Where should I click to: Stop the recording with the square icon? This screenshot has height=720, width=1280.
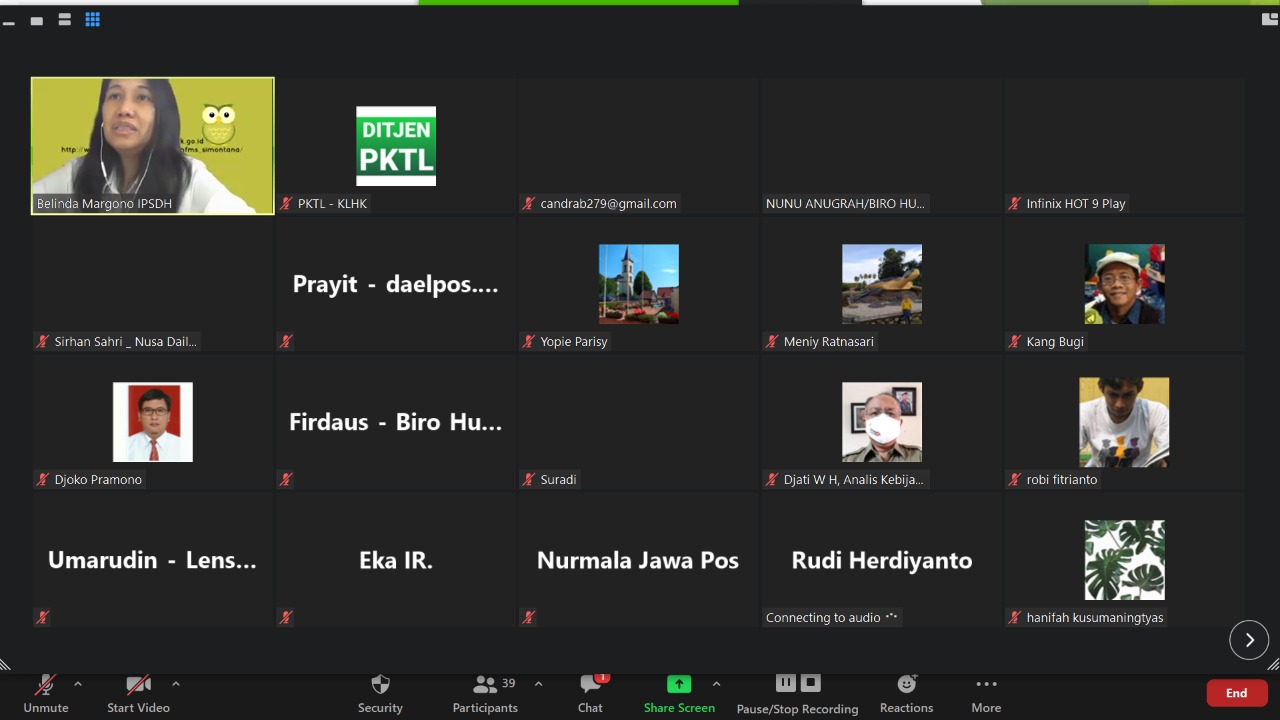[x=811, y=683]
